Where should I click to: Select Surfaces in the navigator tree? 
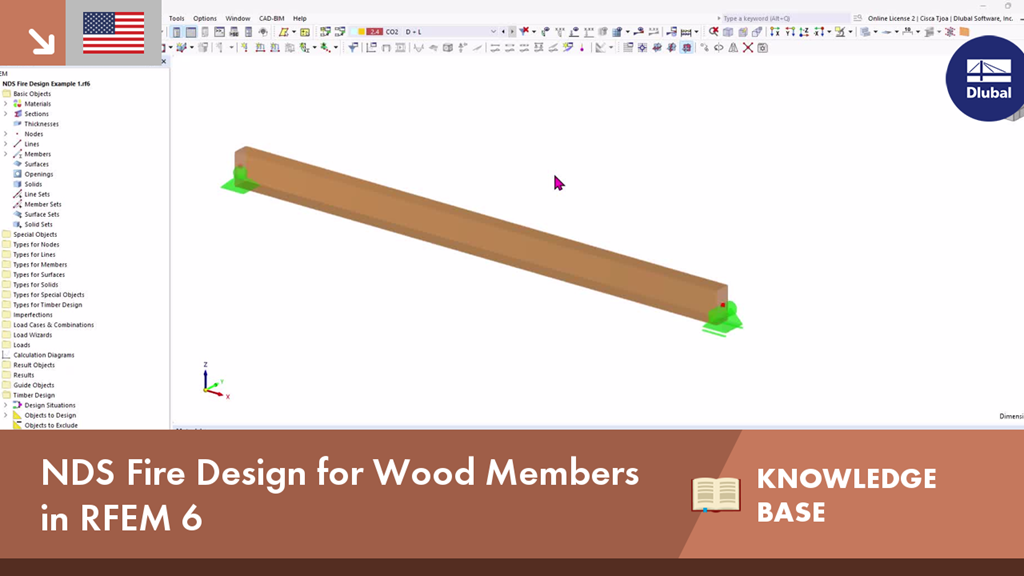coord(37,164)
